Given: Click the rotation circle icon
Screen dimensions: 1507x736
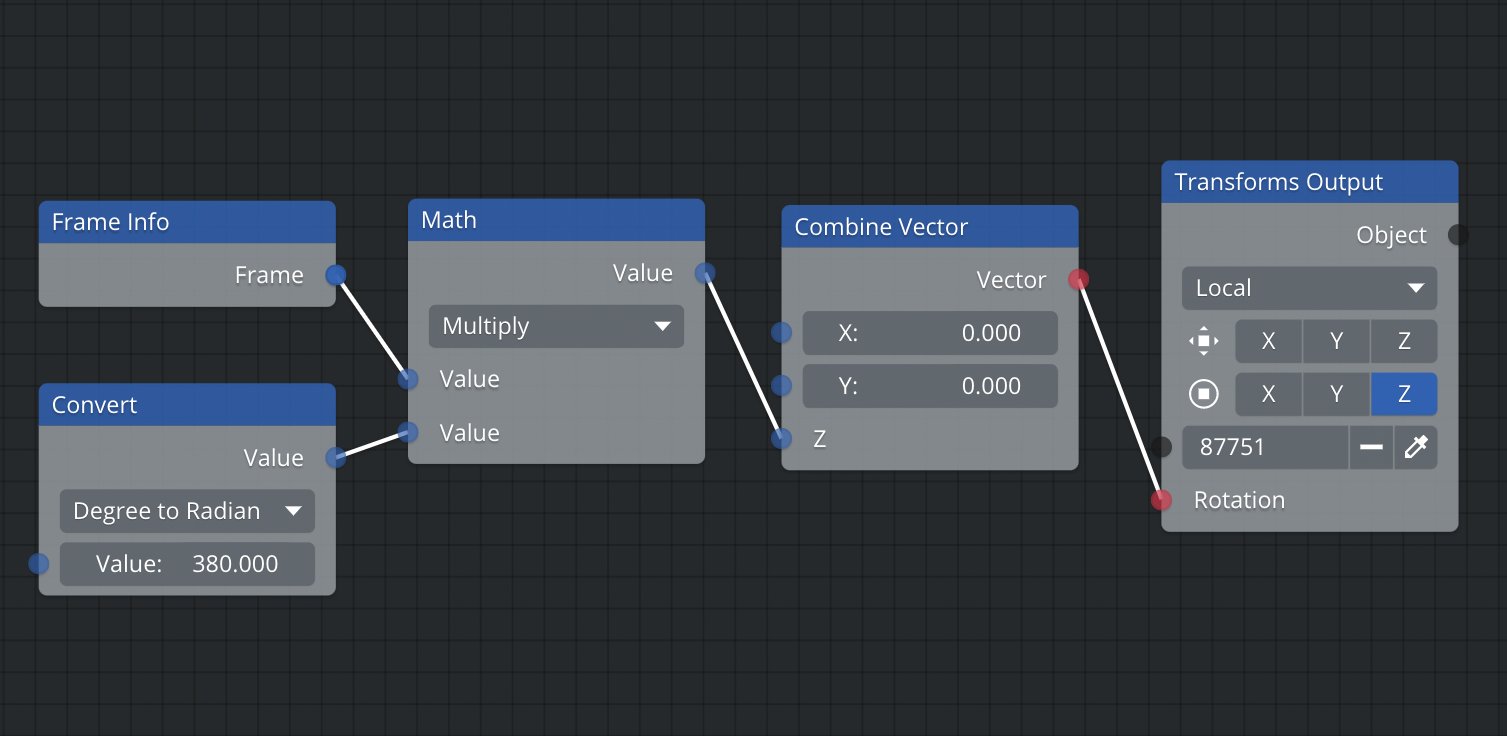Looking at the screenshot, I should [x=1203, y=394].
